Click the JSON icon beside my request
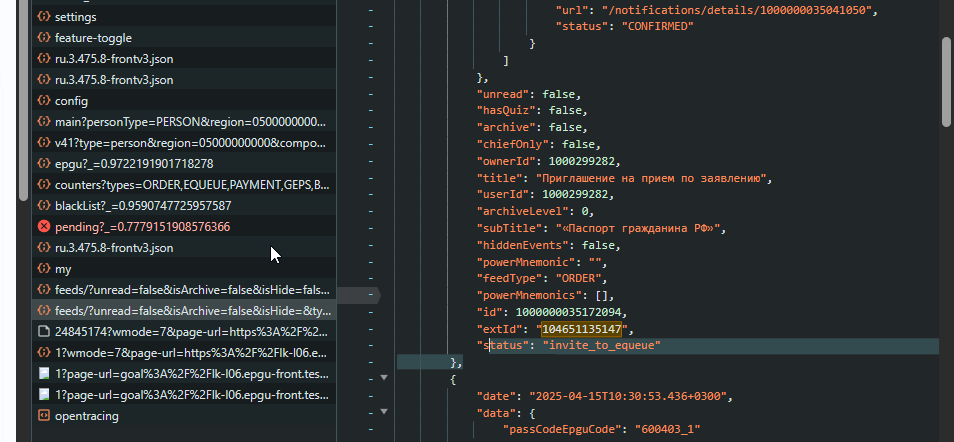This screenshot has height=442, width=954. click(x=43, y=269)
